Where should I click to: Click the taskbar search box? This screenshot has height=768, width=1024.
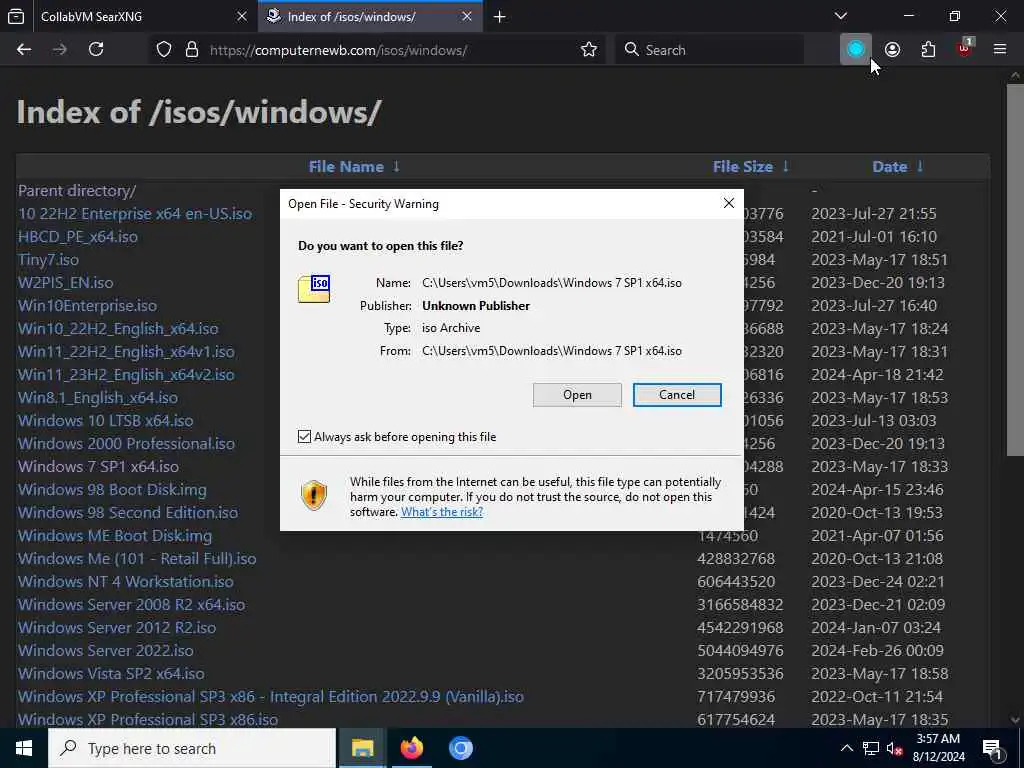click(192, 748)
